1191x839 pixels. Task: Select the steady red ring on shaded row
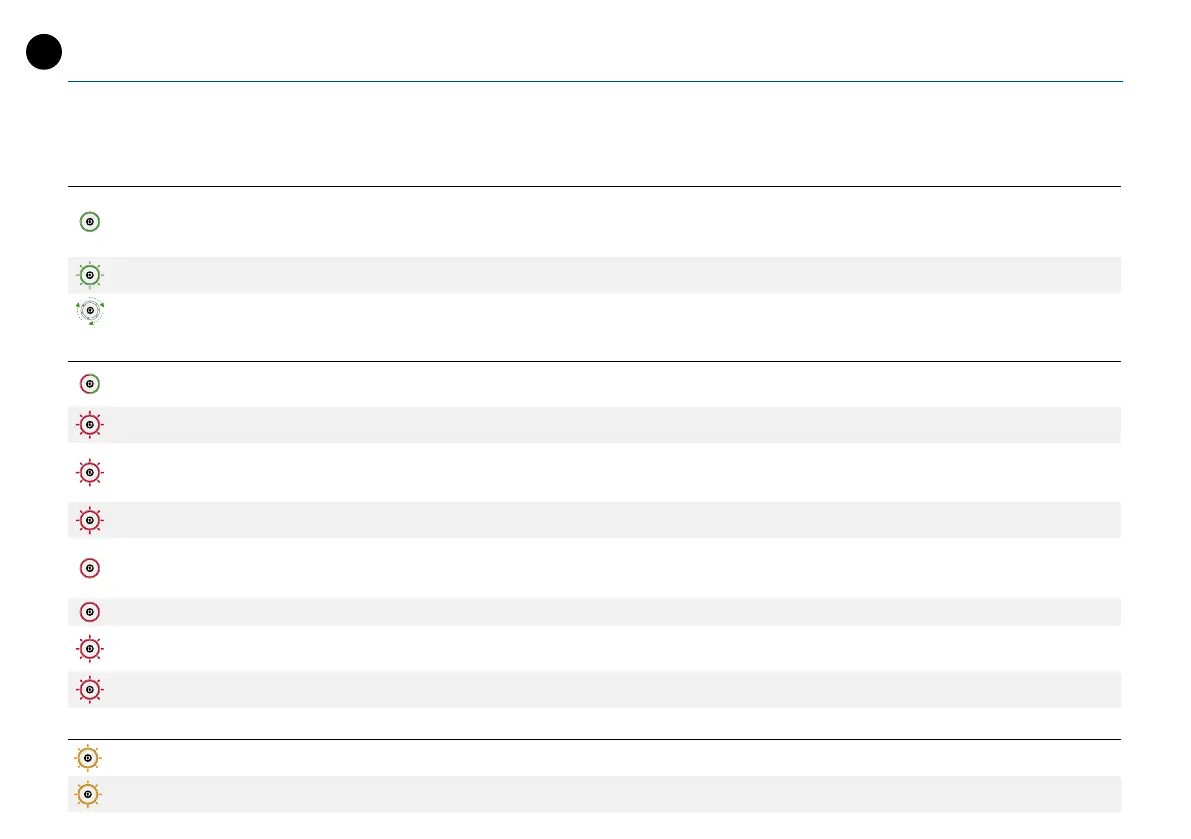click(x=90, y=612)
